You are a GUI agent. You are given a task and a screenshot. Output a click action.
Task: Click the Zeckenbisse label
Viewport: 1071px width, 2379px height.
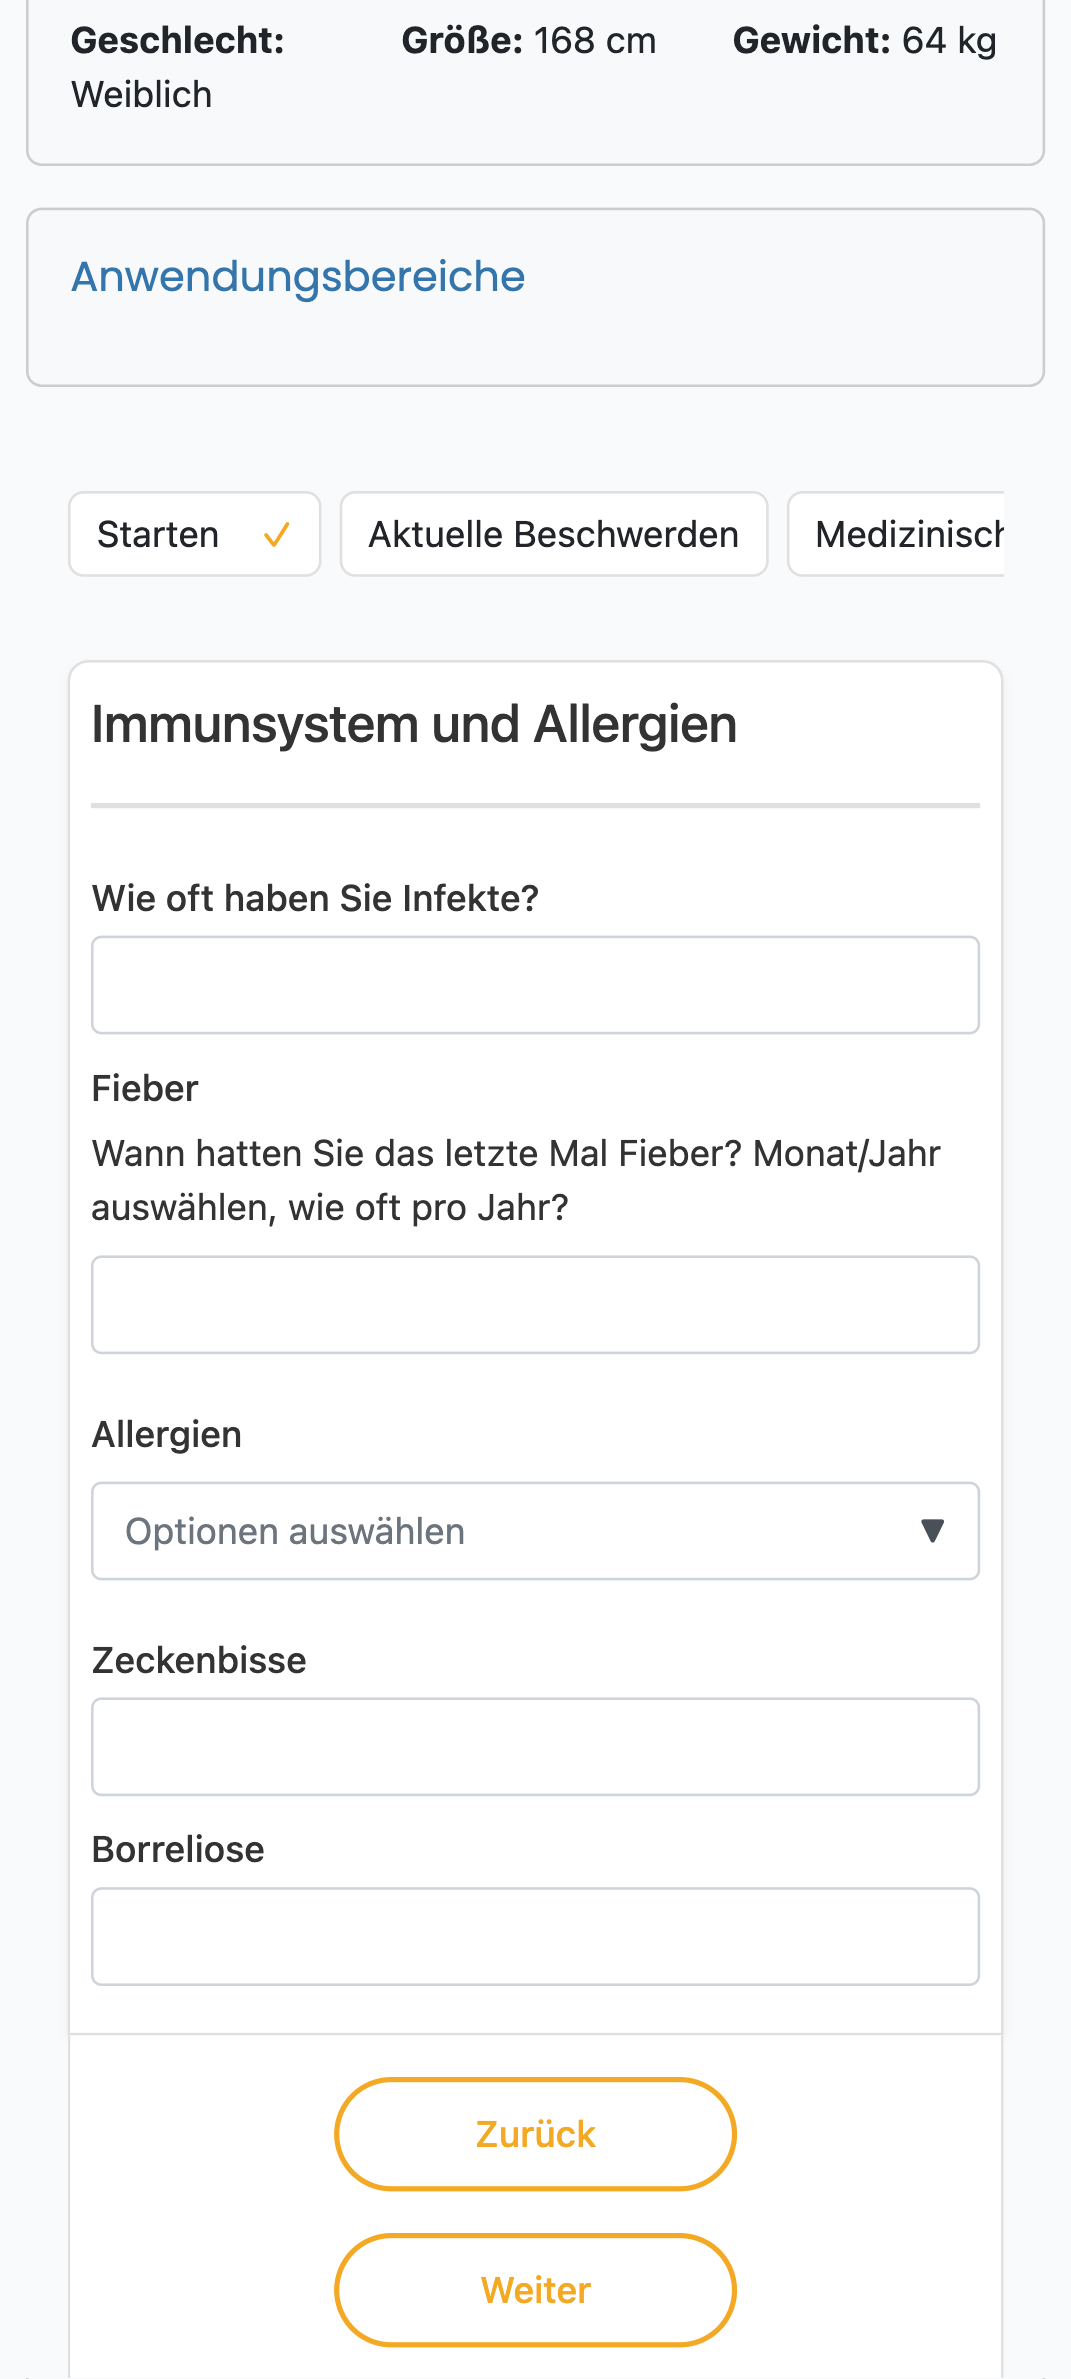click(x=199, y=1661)
